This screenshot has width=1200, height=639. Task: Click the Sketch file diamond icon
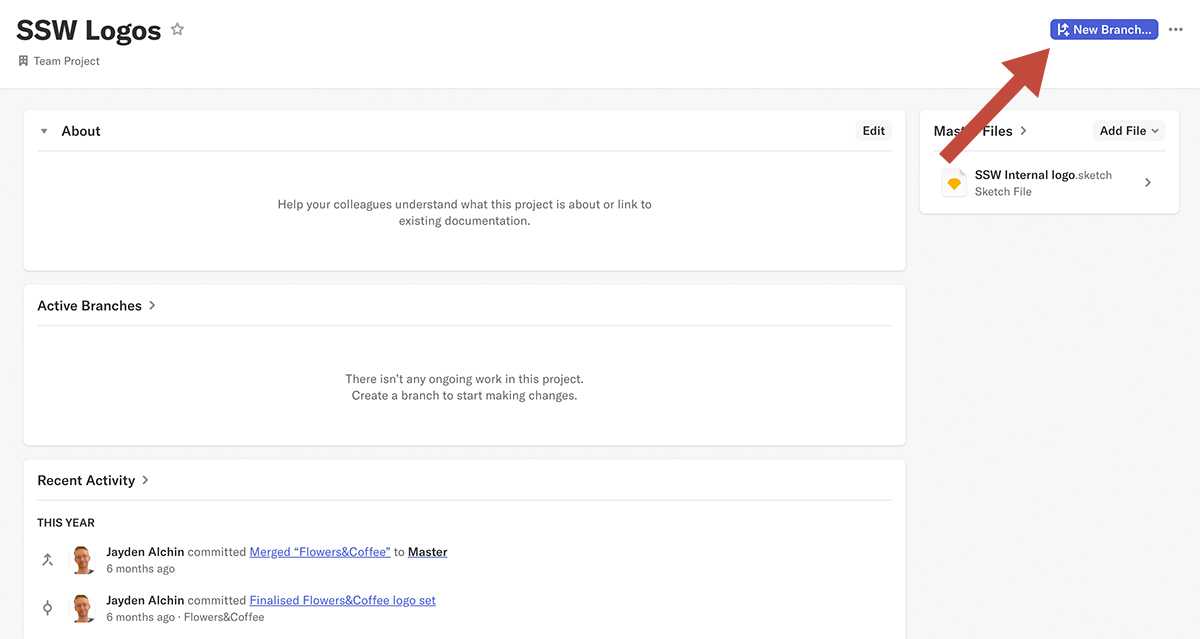click(954, 183)
